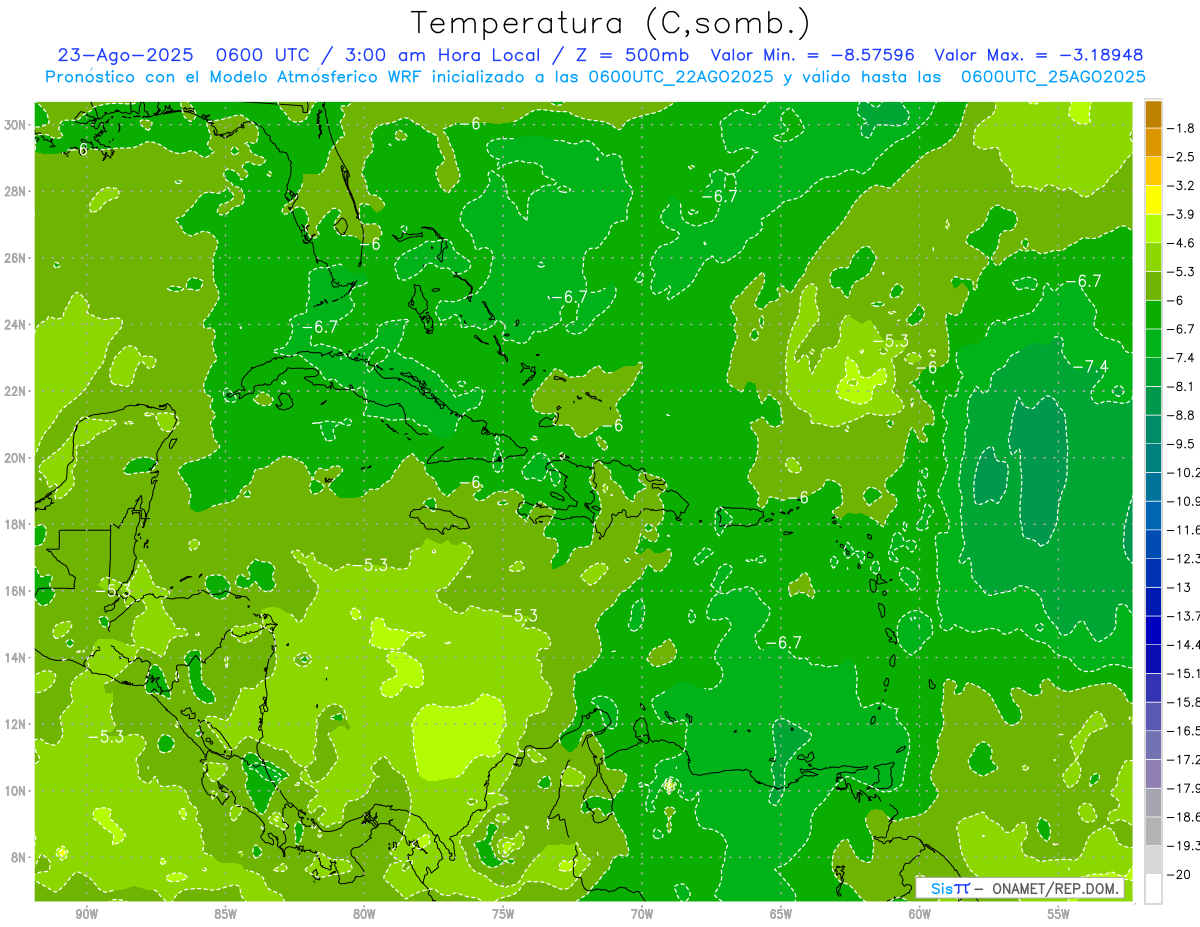Click the -2.5 value on the color scale
Viewport: 1200px width, 927px height.
(x=1181, y=157)
